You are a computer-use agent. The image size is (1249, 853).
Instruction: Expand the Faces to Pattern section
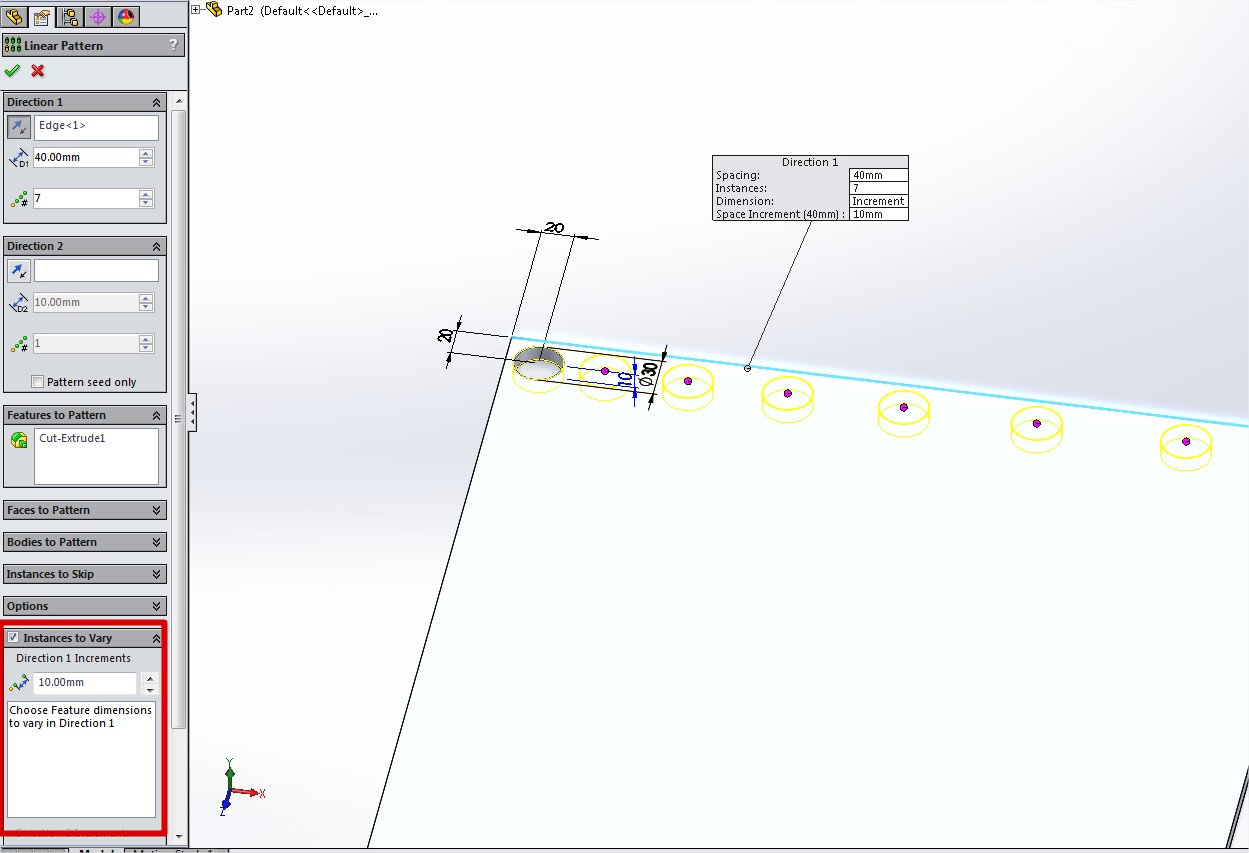pos(156,510)
